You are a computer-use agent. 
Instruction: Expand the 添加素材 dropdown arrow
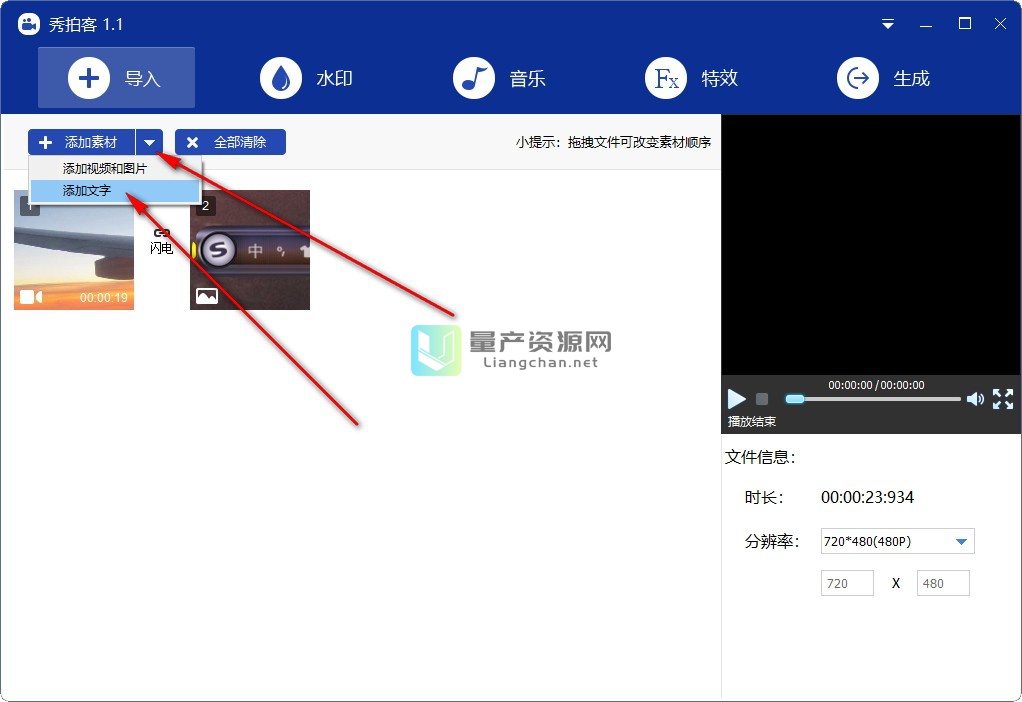150,142
